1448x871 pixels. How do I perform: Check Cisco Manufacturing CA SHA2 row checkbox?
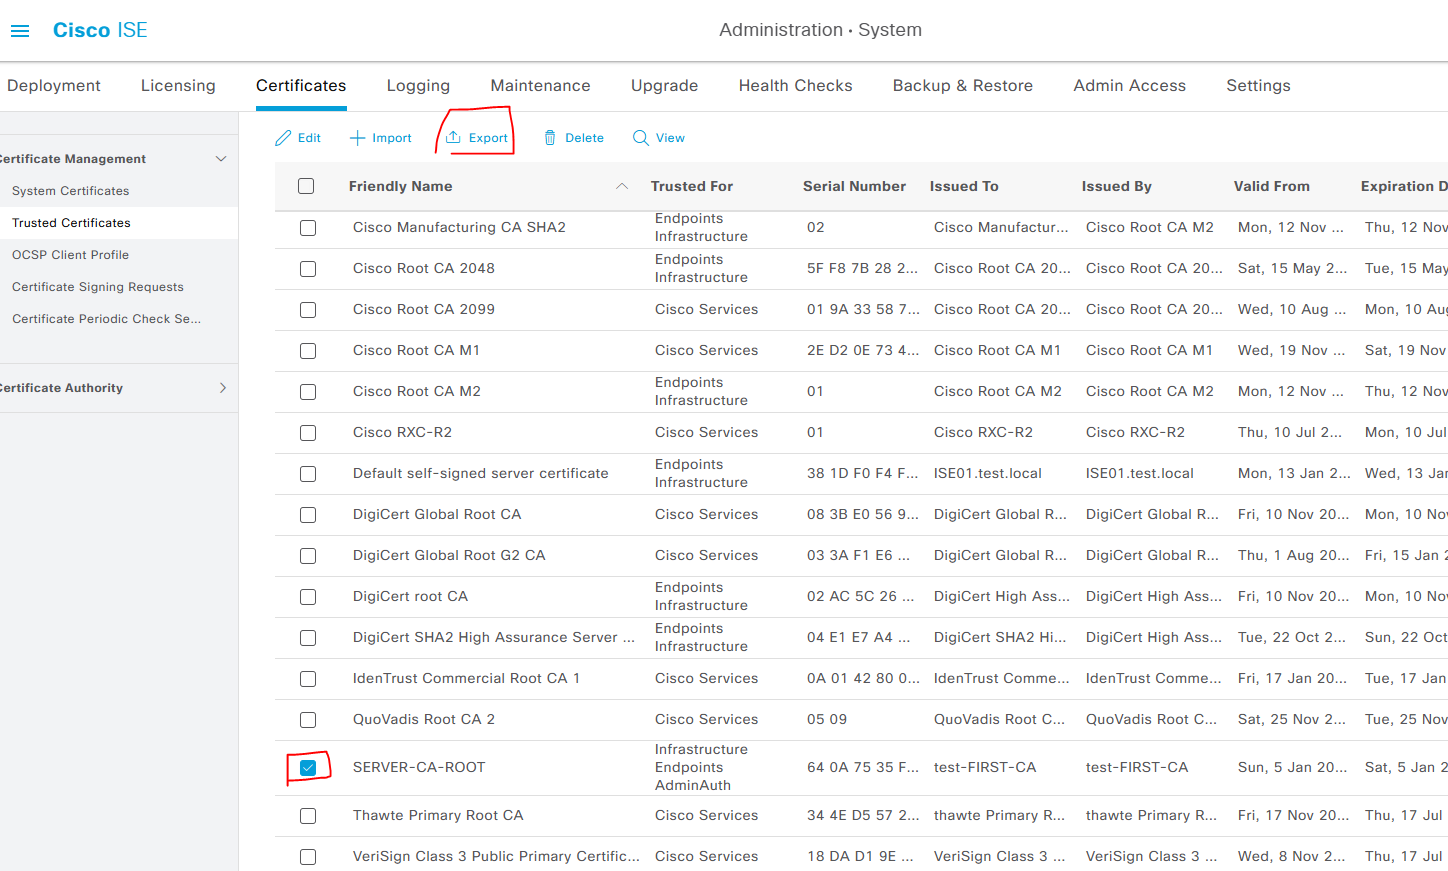[x=308, y=228]
